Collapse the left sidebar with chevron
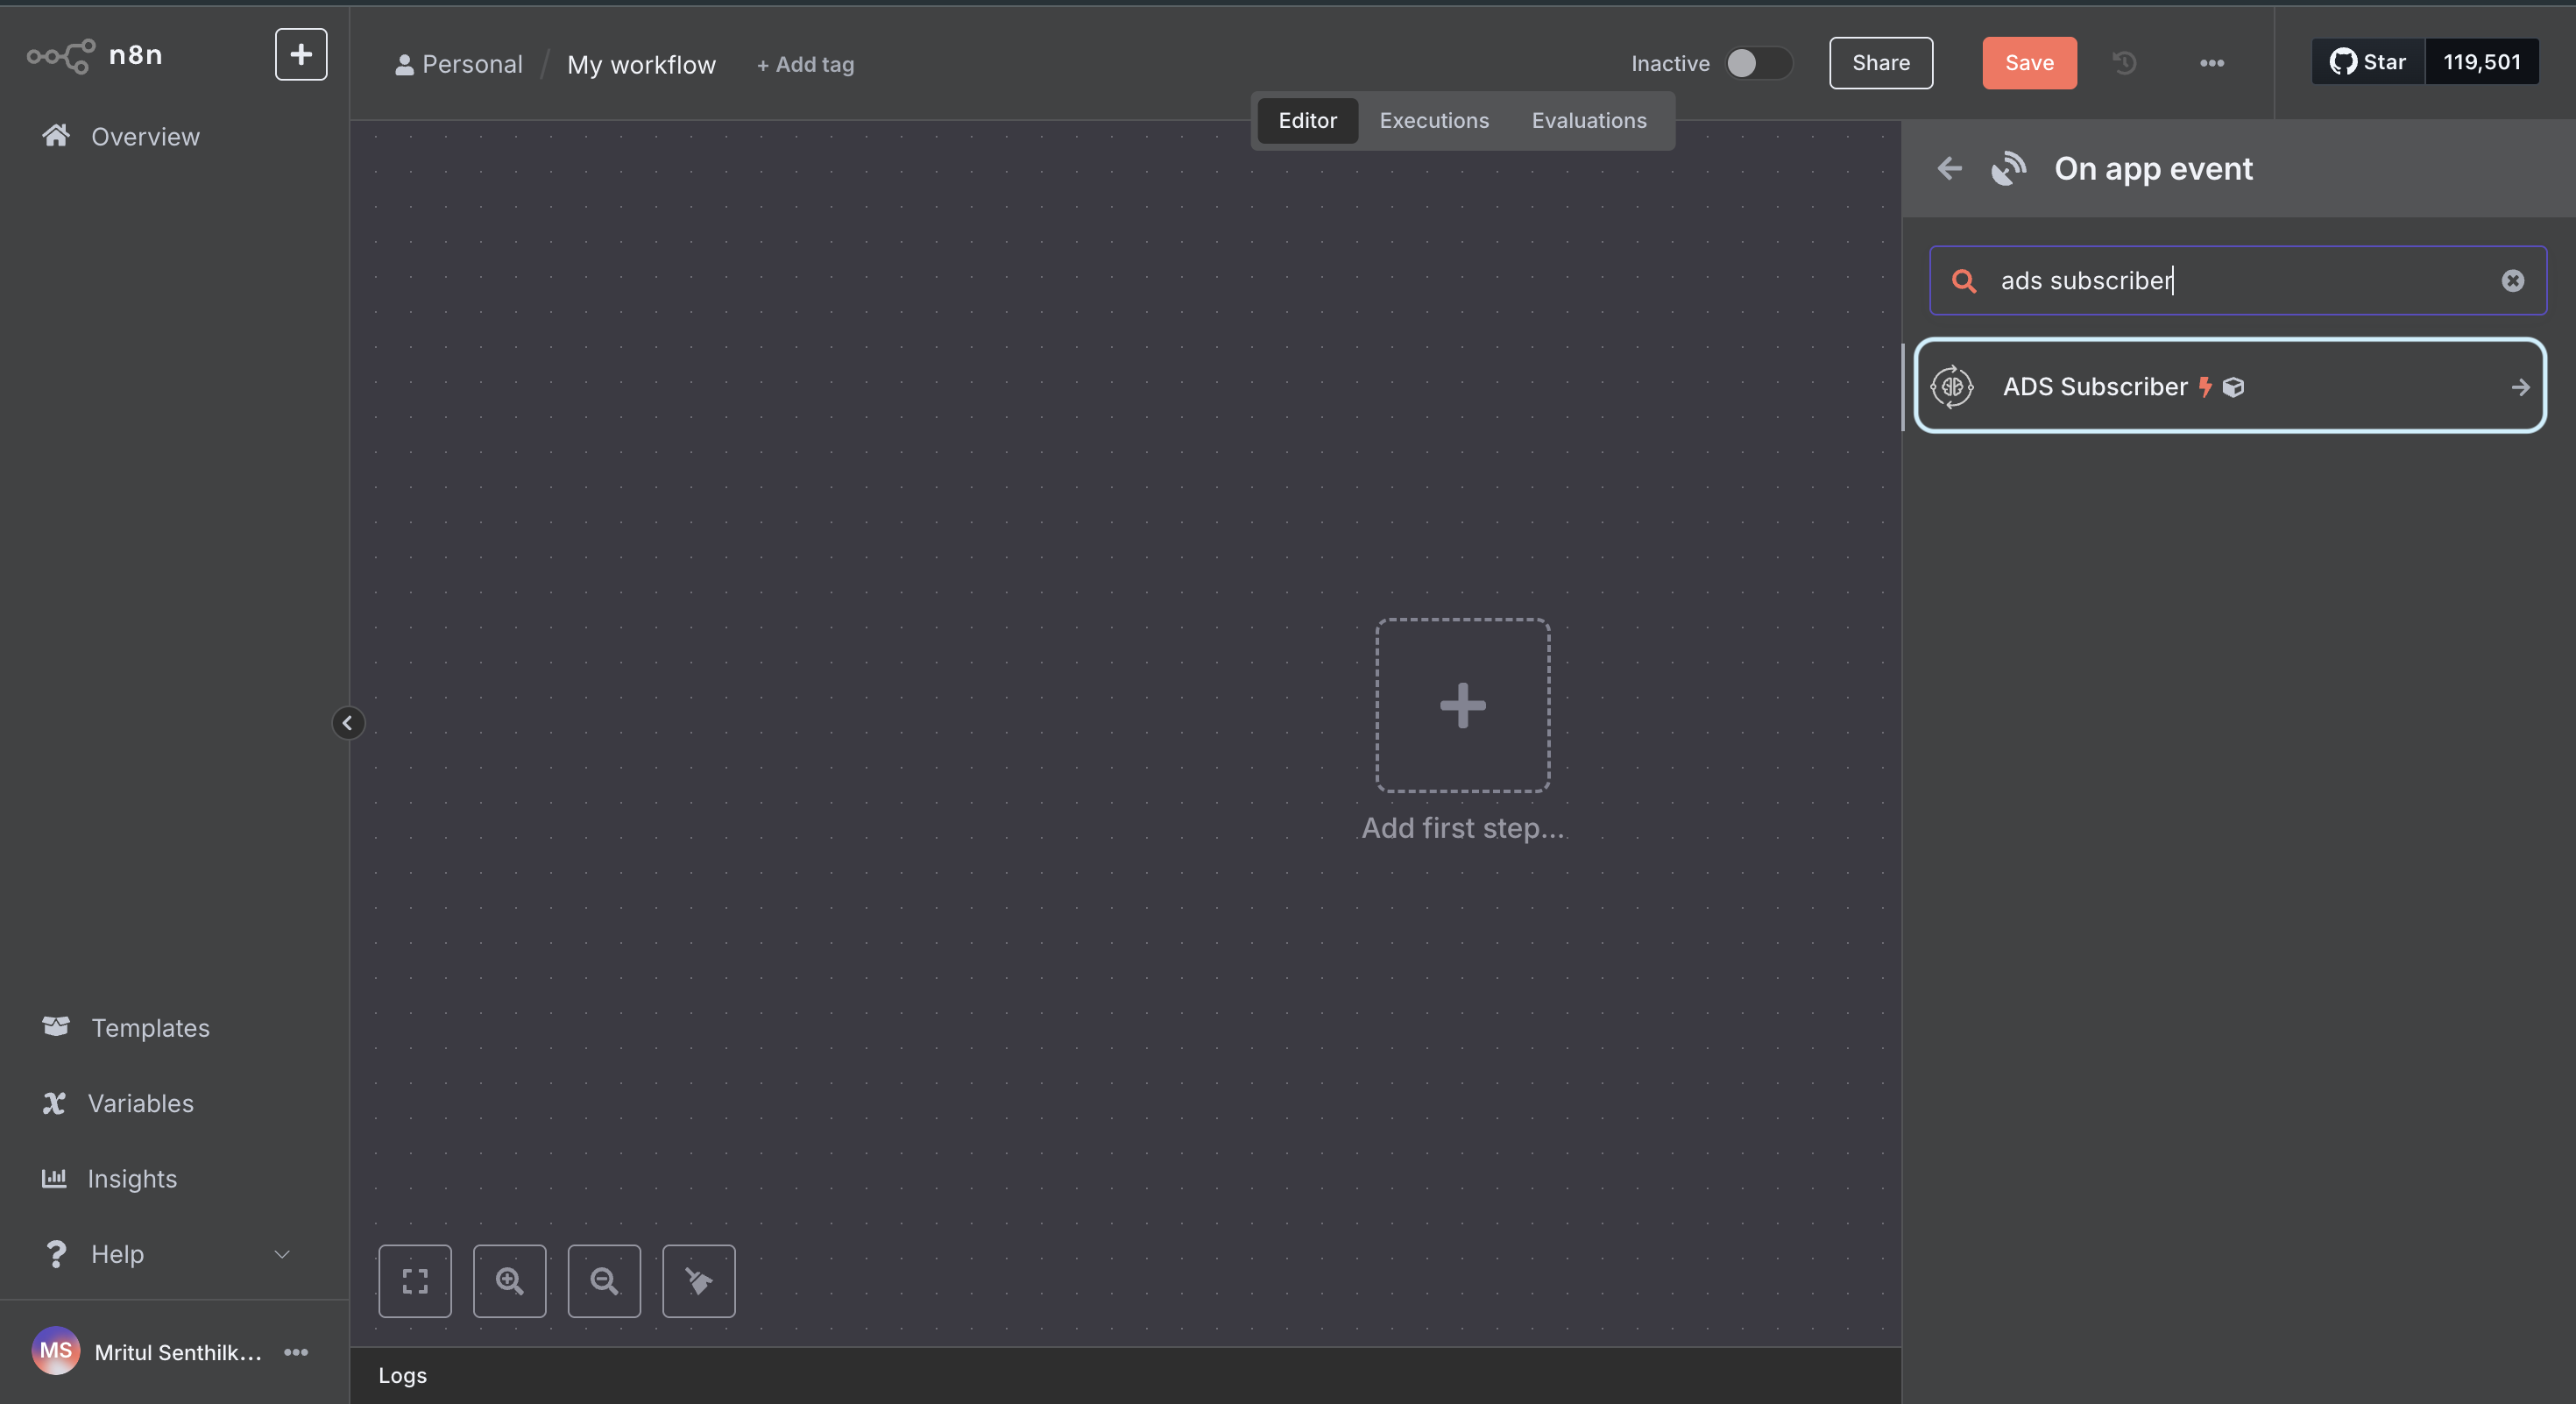This screenshot has width=2576, height=1404. (348, 722)
